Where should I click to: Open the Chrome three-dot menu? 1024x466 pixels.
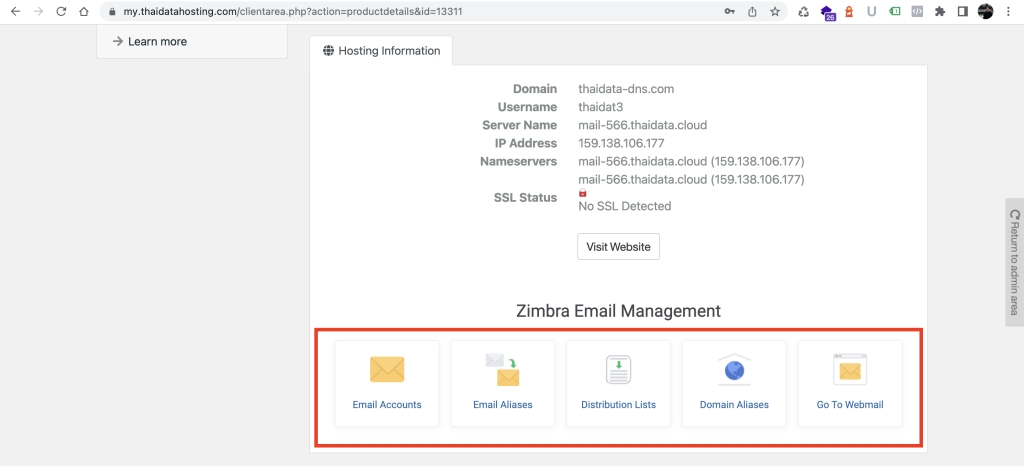(1008, 12)
